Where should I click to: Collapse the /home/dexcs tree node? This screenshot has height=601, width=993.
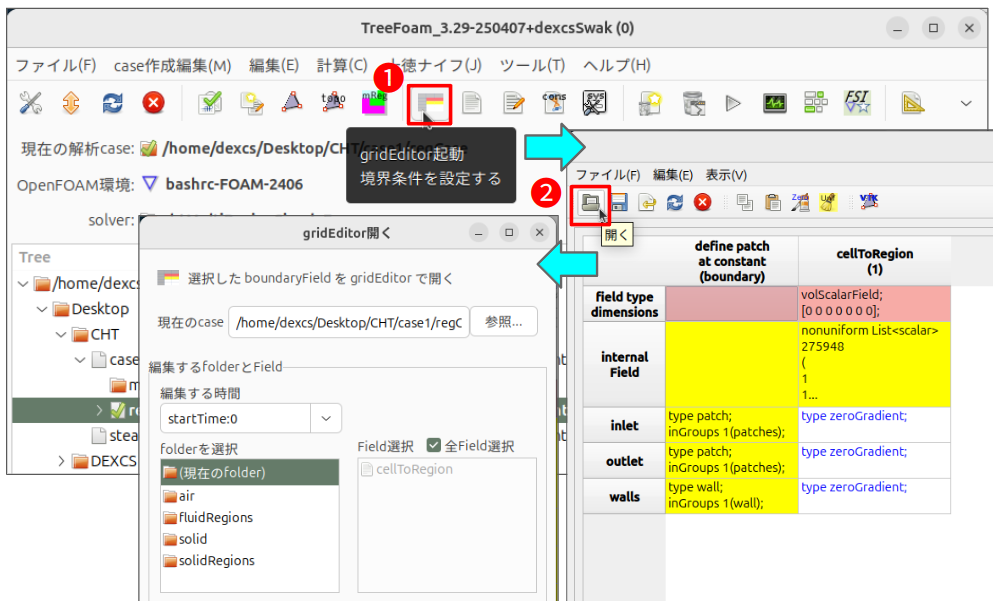[x=23, y=283]
